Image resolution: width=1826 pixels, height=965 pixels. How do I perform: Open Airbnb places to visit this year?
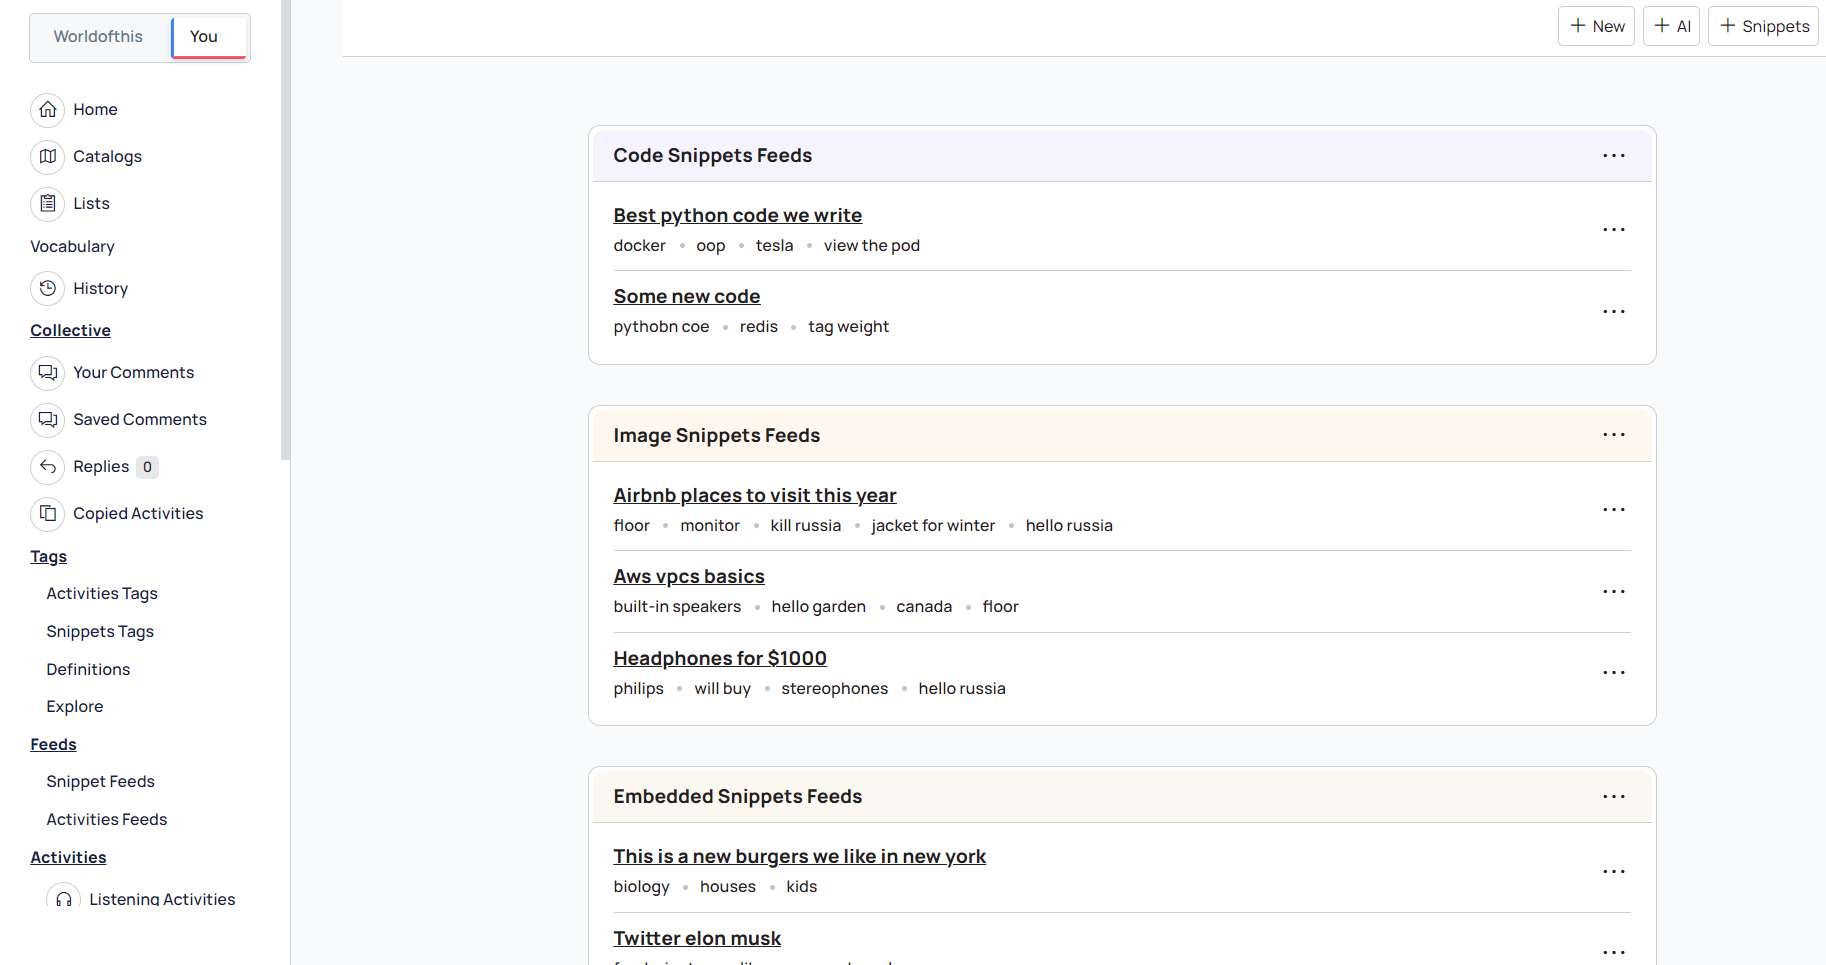pyautogui.click(x=754, y=496)
